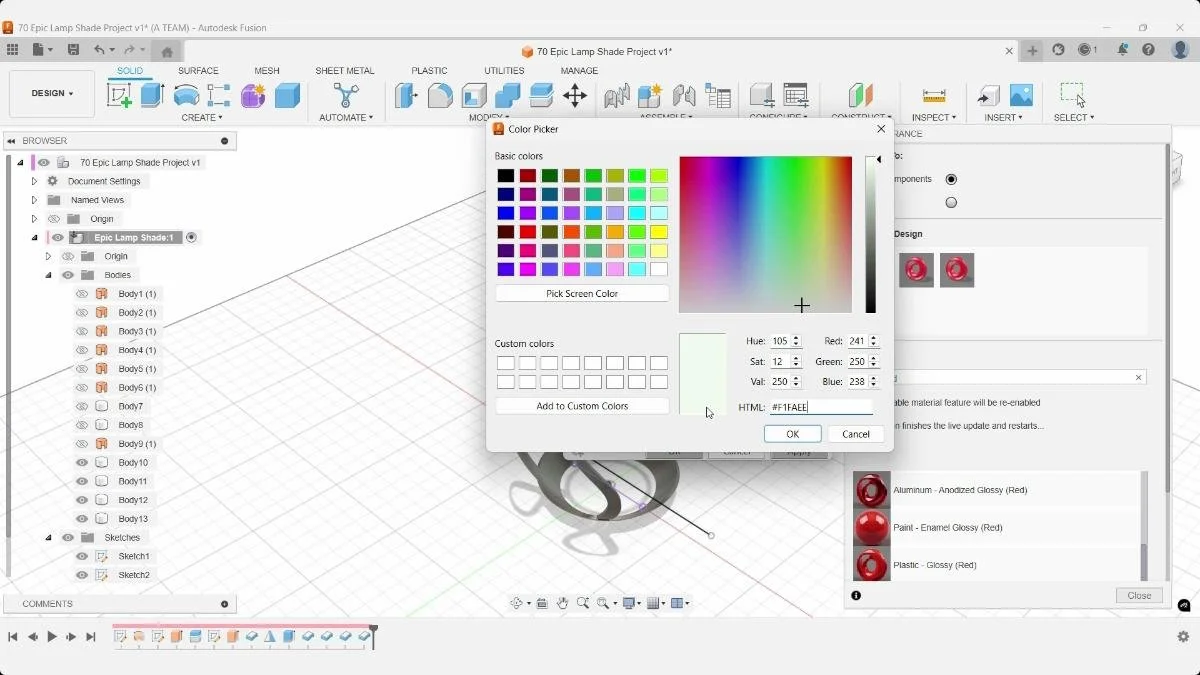
Task: Open the INSPECT dropdown menu
Action: (934, 117)
